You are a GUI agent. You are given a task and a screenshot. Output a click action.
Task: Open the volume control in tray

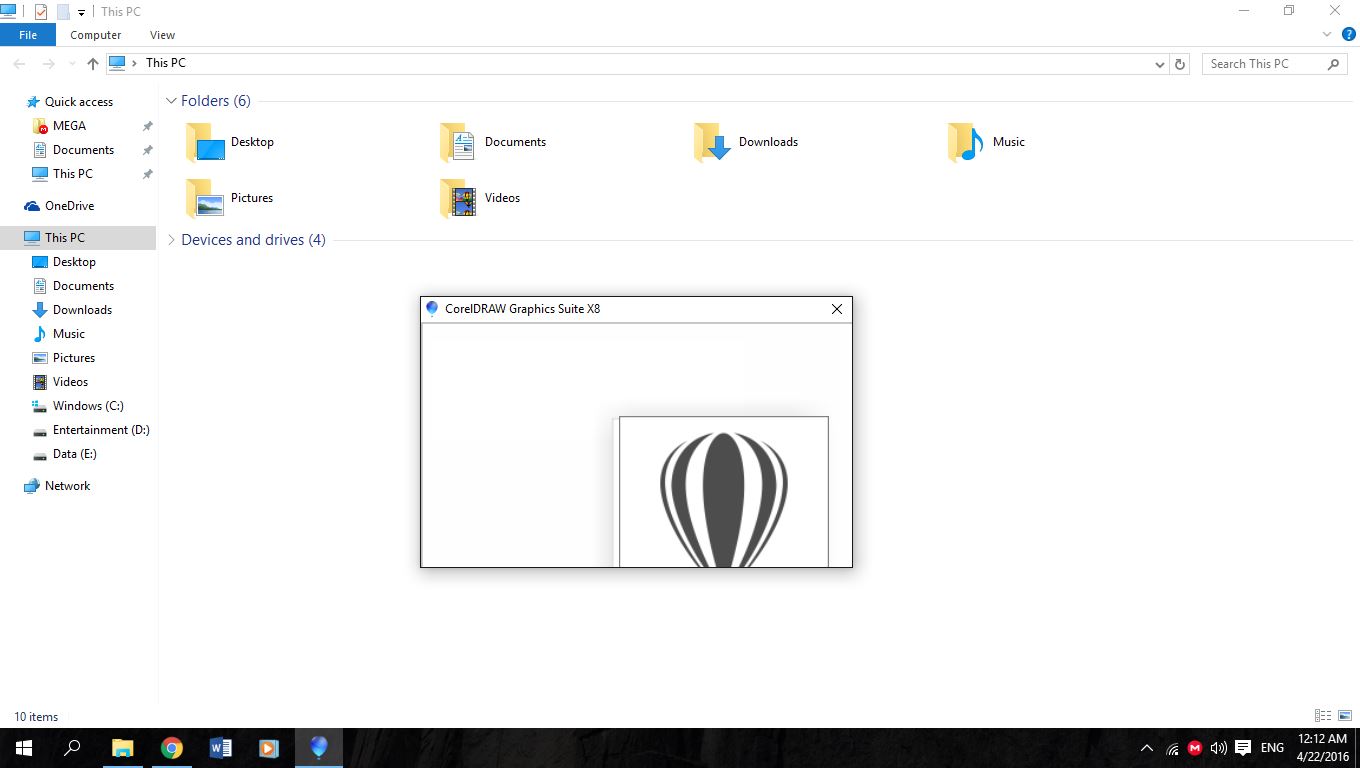1218,748
